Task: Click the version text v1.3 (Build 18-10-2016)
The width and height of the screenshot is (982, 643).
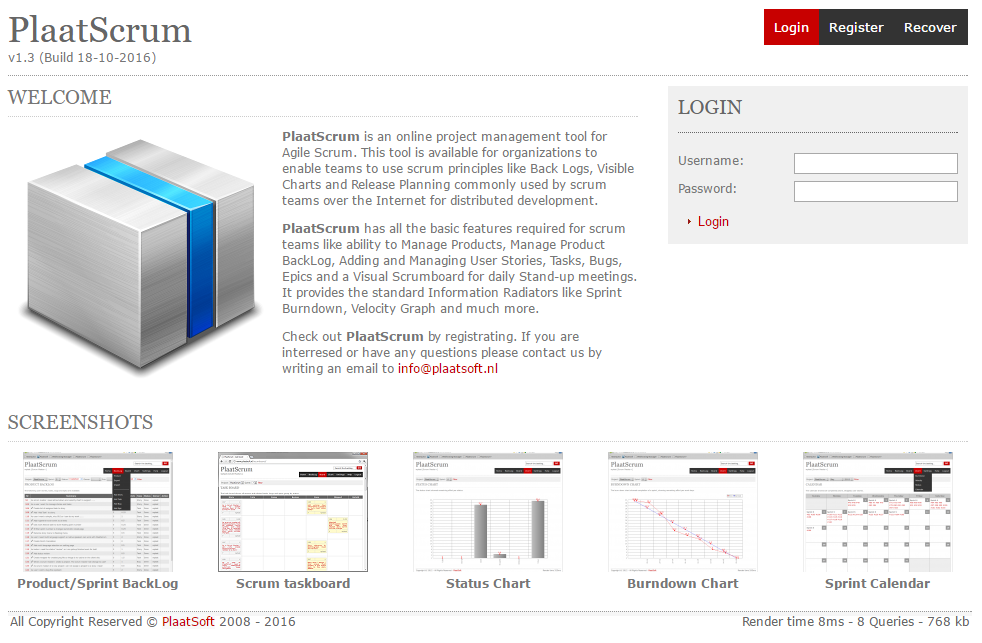Action: pyautogui.click(x=82, y=58)
